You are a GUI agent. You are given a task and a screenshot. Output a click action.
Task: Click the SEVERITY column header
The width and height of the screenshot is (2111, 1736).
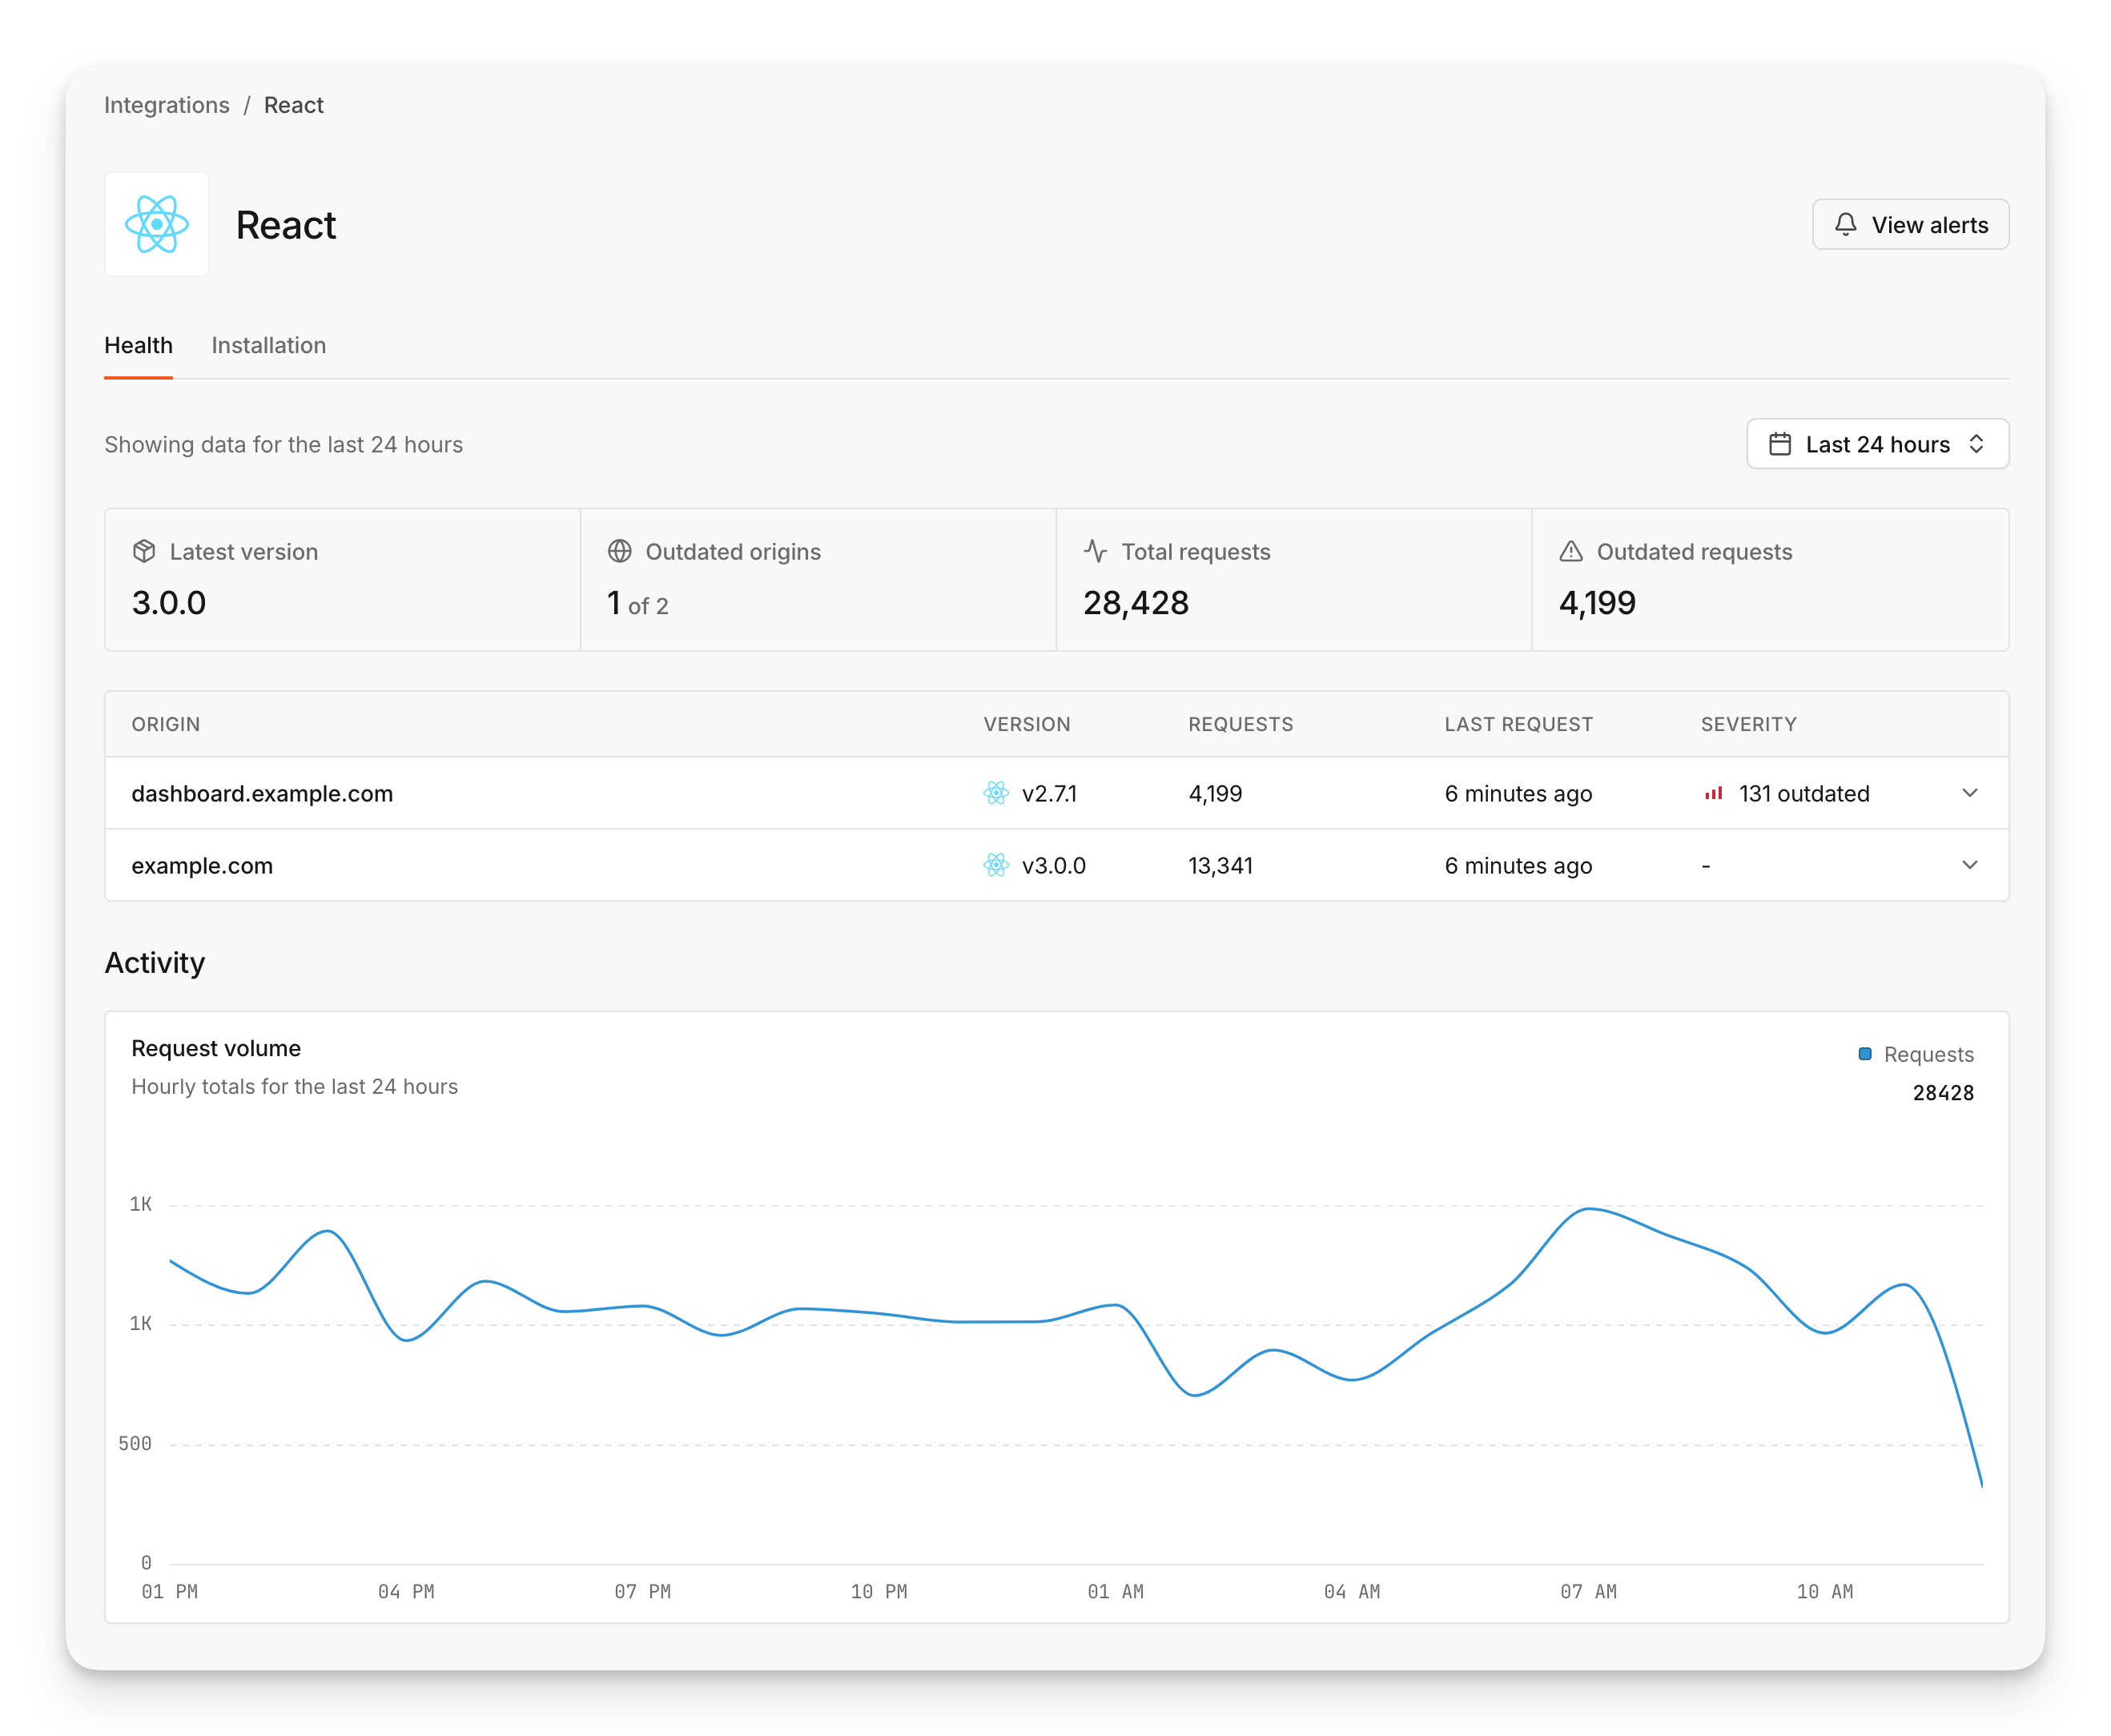(x=1748, y=724)
